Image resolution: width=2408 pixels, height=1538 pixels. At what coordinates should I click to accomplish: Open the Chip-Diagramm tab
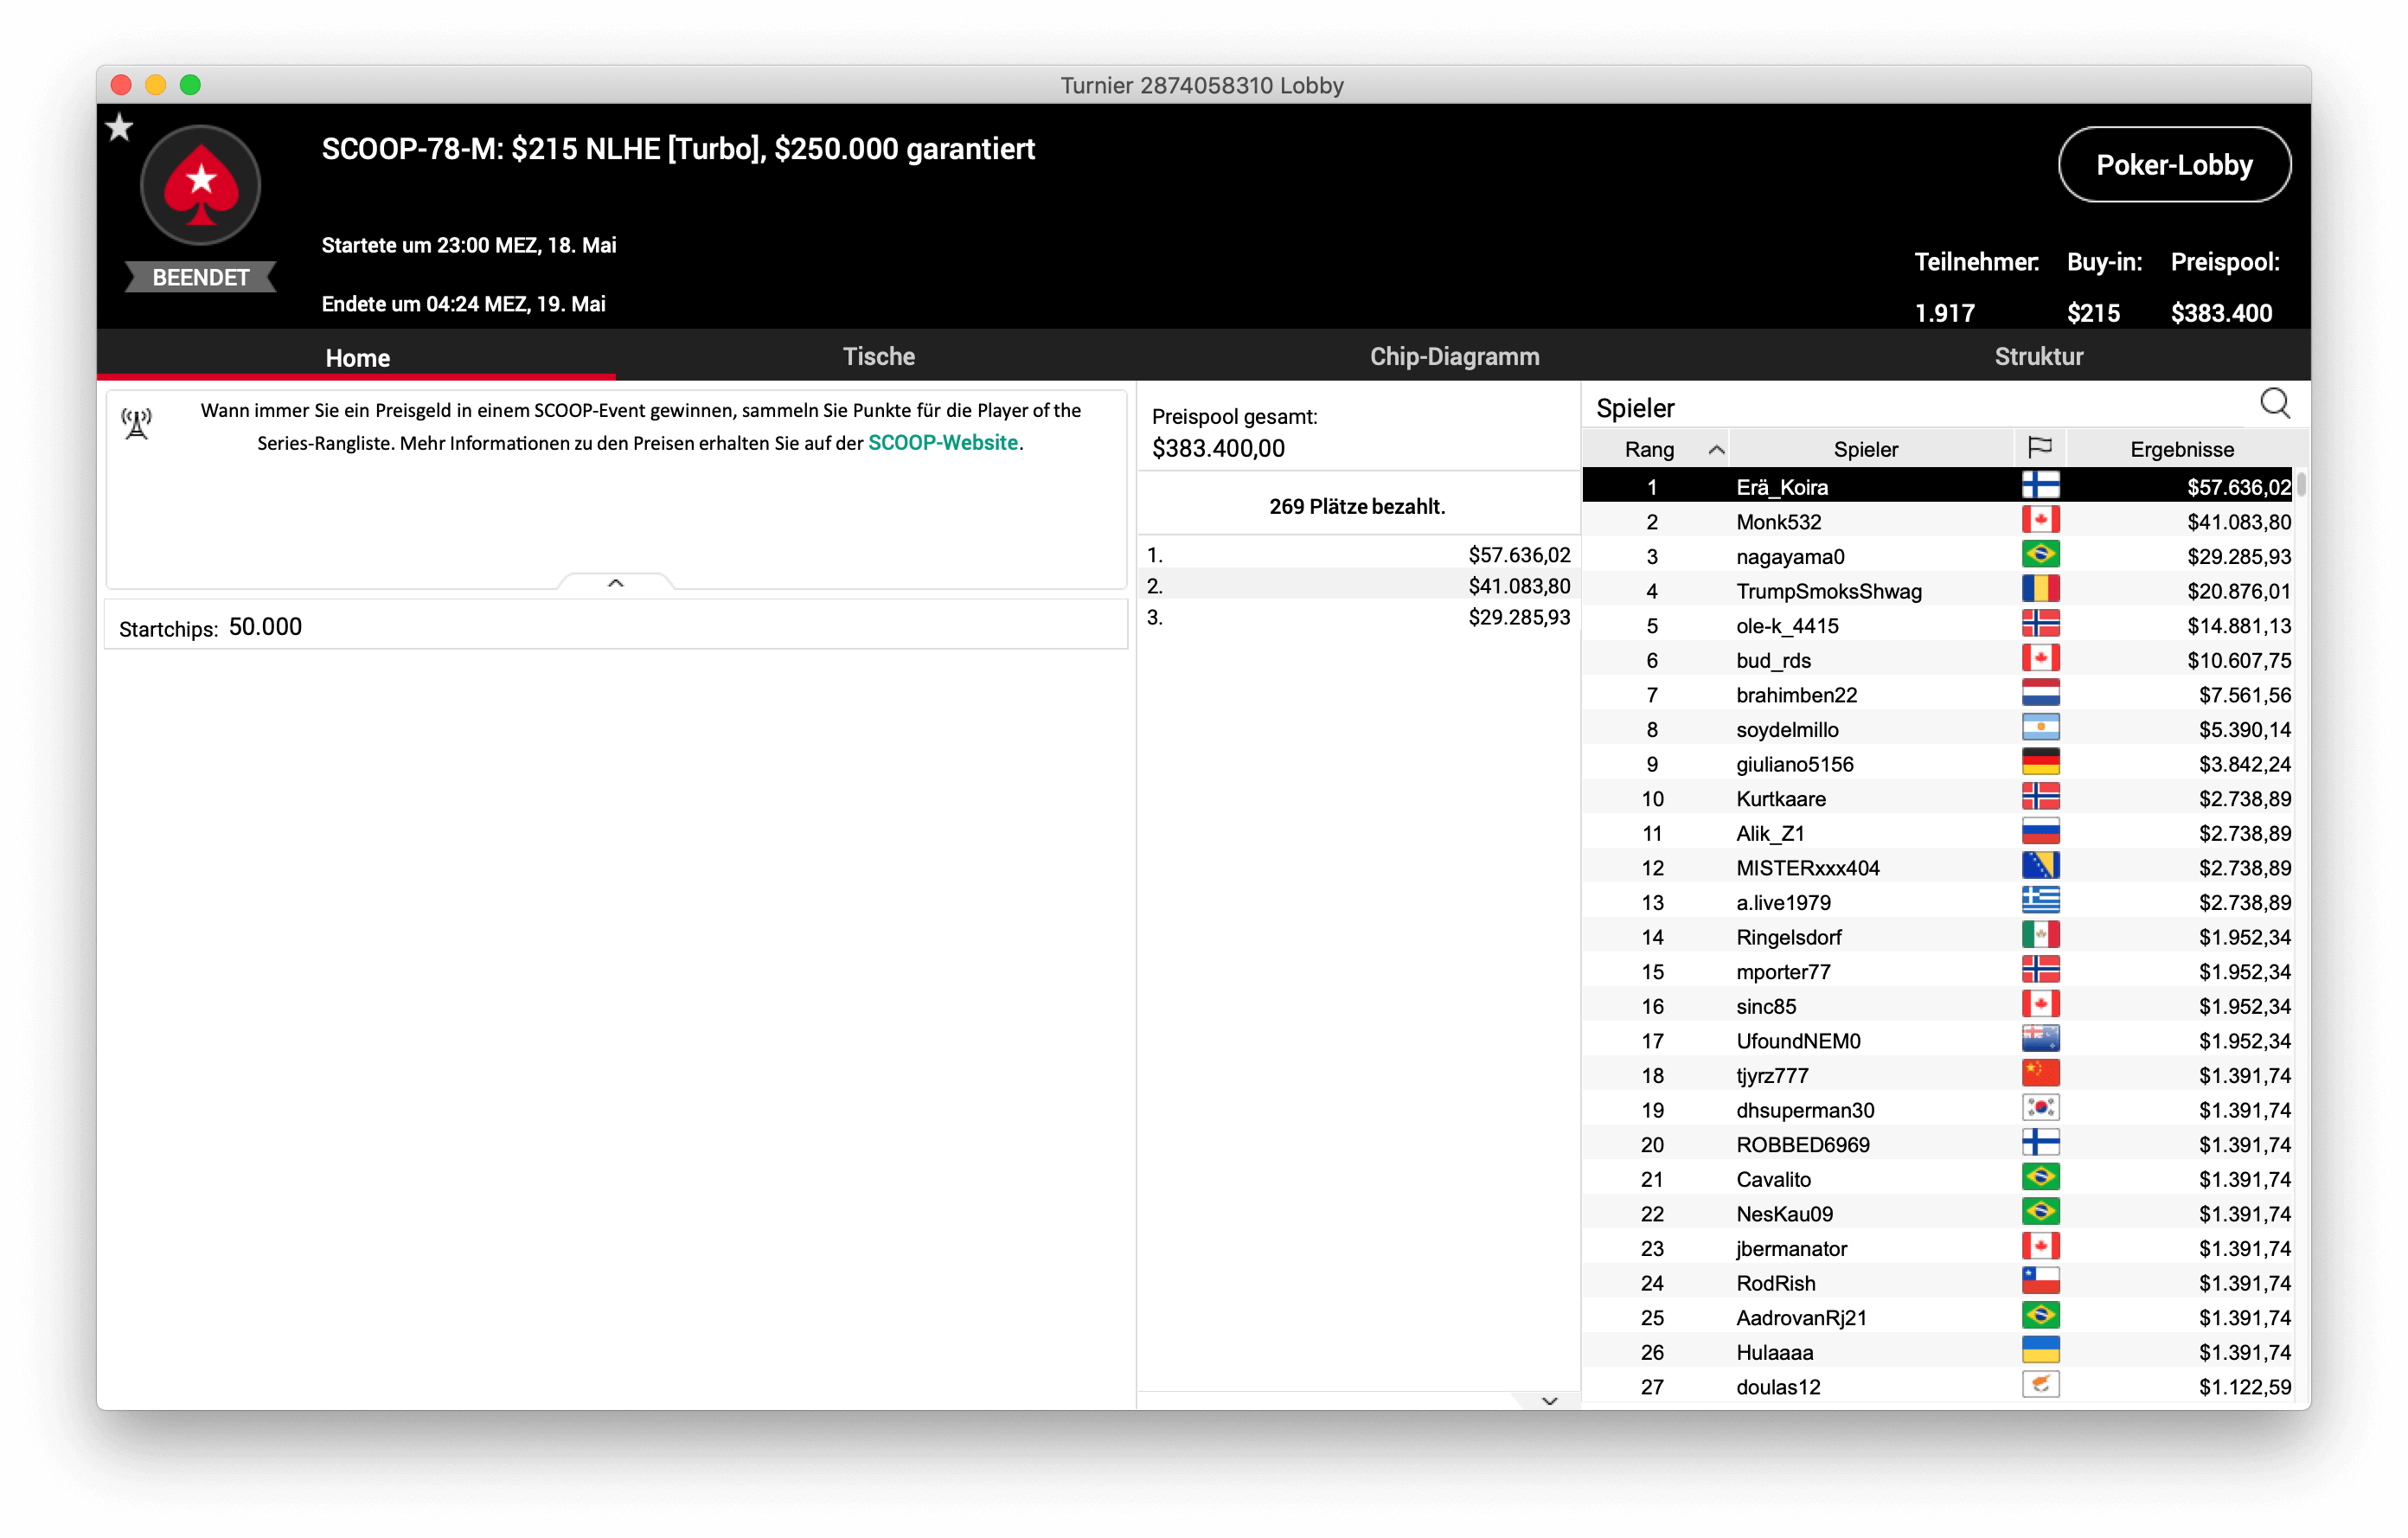(1454, 356)
